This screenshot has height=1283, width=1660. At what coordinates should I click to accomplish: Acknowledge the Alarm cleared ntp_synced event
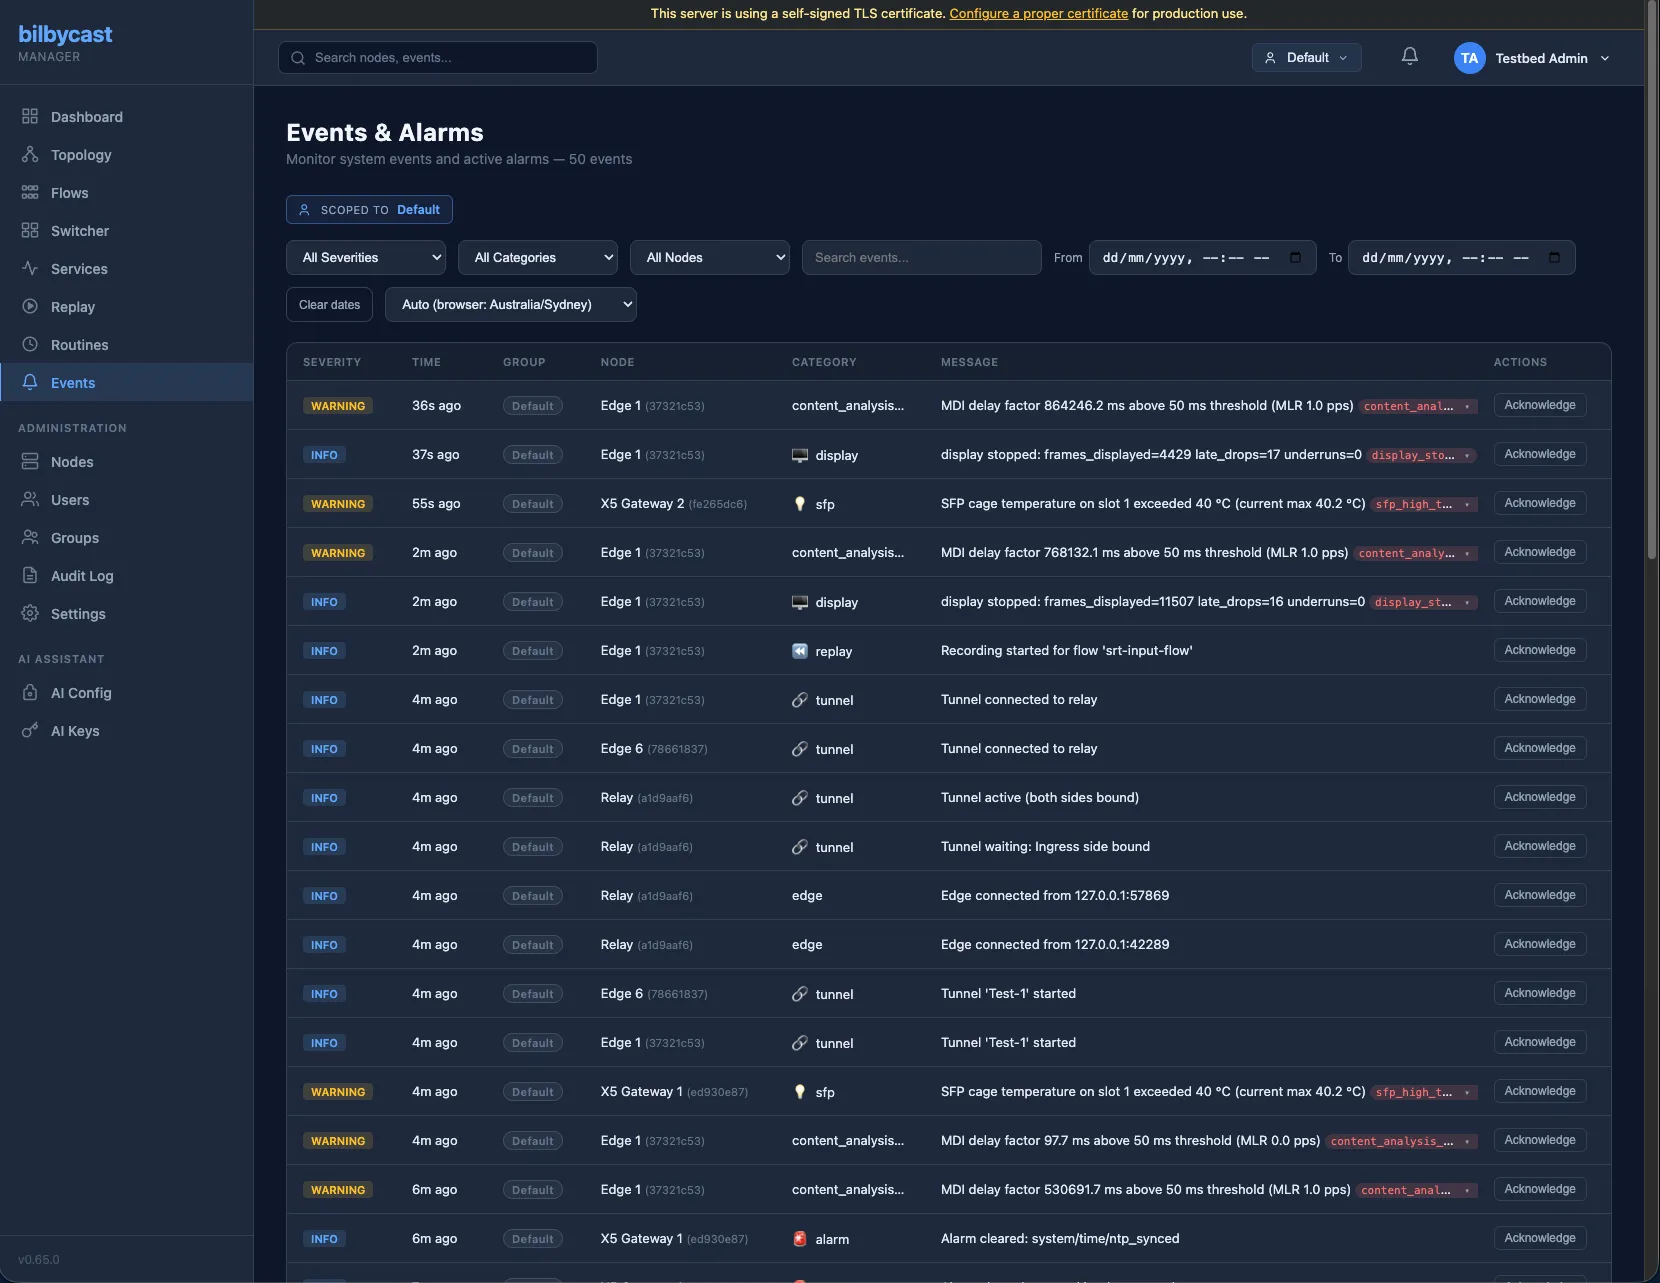[1540, 1238]
